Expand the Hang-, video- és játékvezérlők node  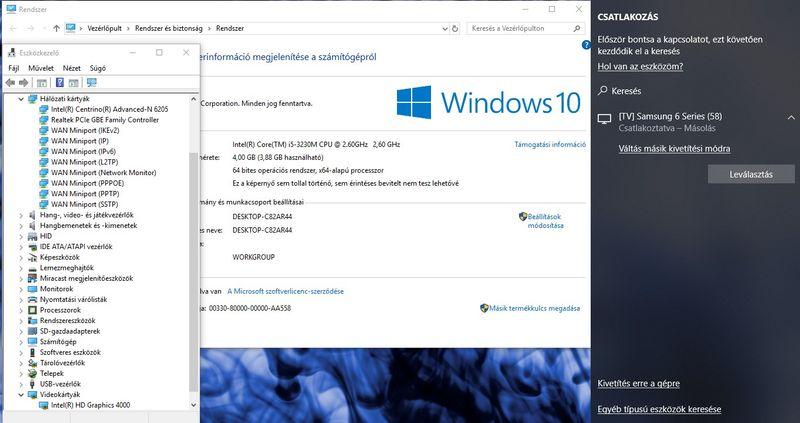tap(21, 215)
